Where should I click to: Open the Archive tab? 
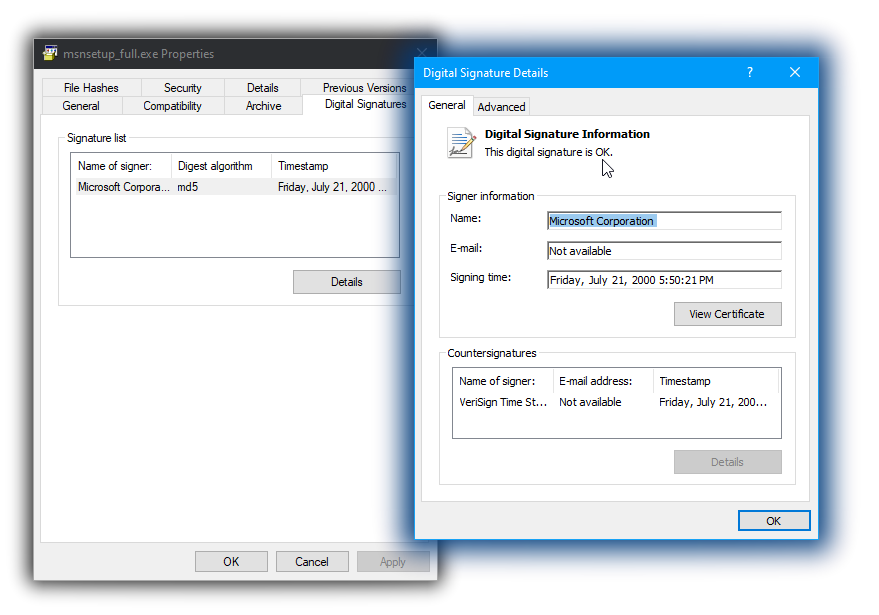point(263,106)
